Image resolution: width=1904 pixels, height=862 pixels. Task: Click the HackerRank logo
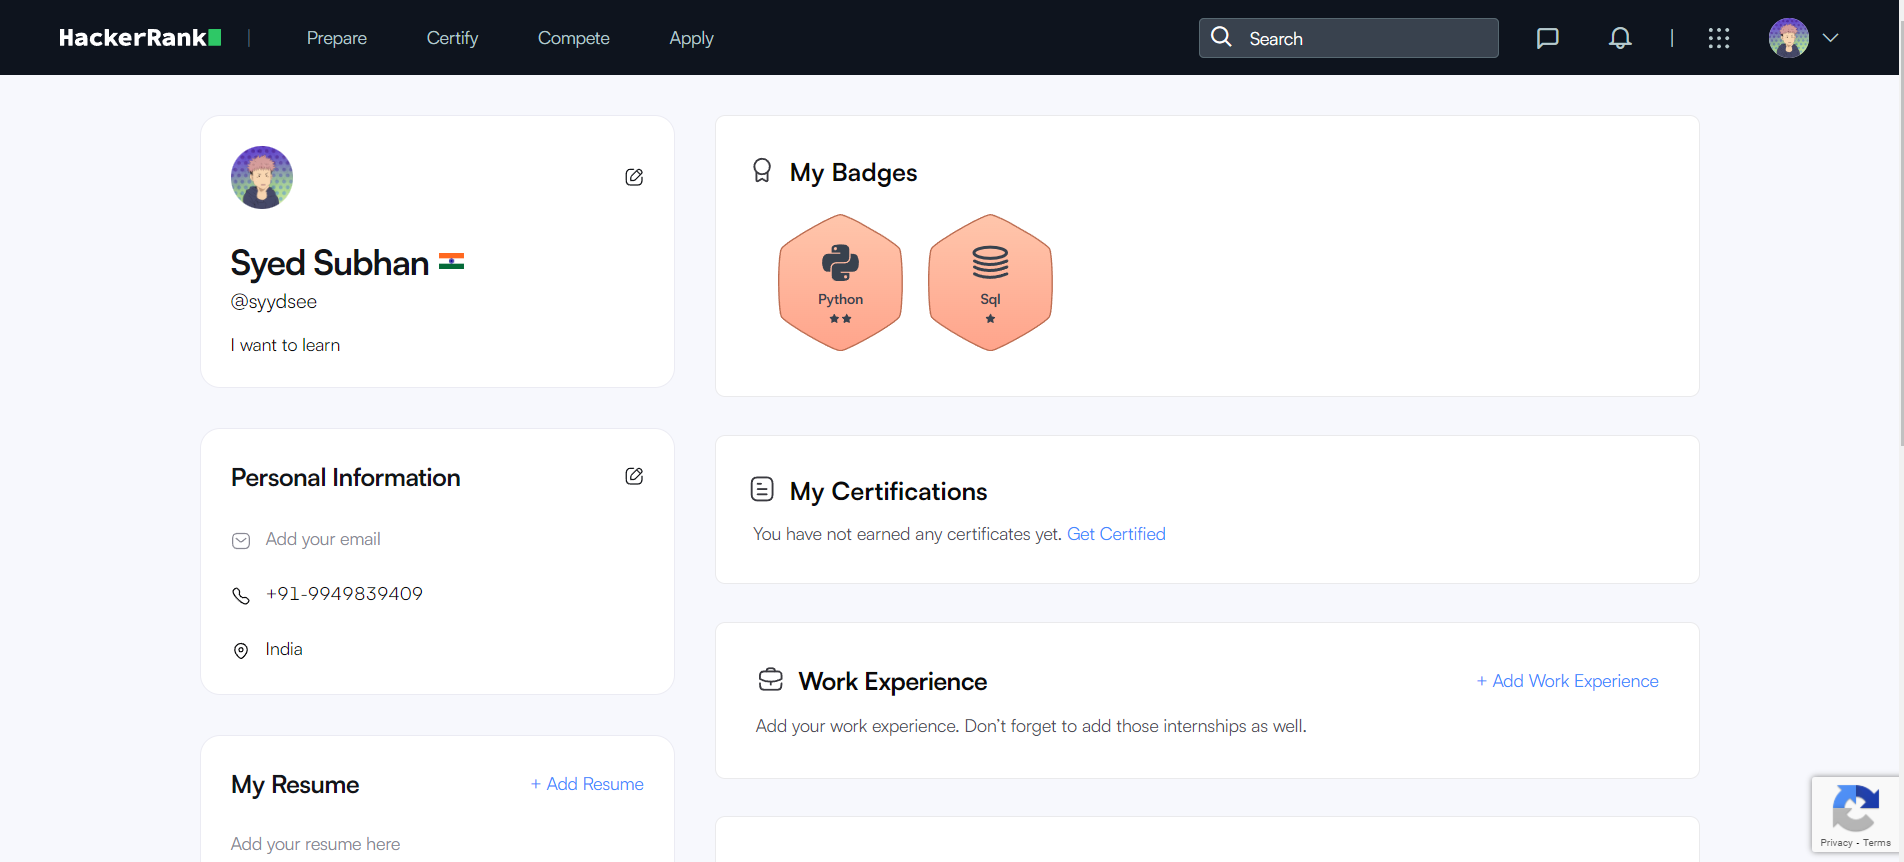click(x=140, y=38)
